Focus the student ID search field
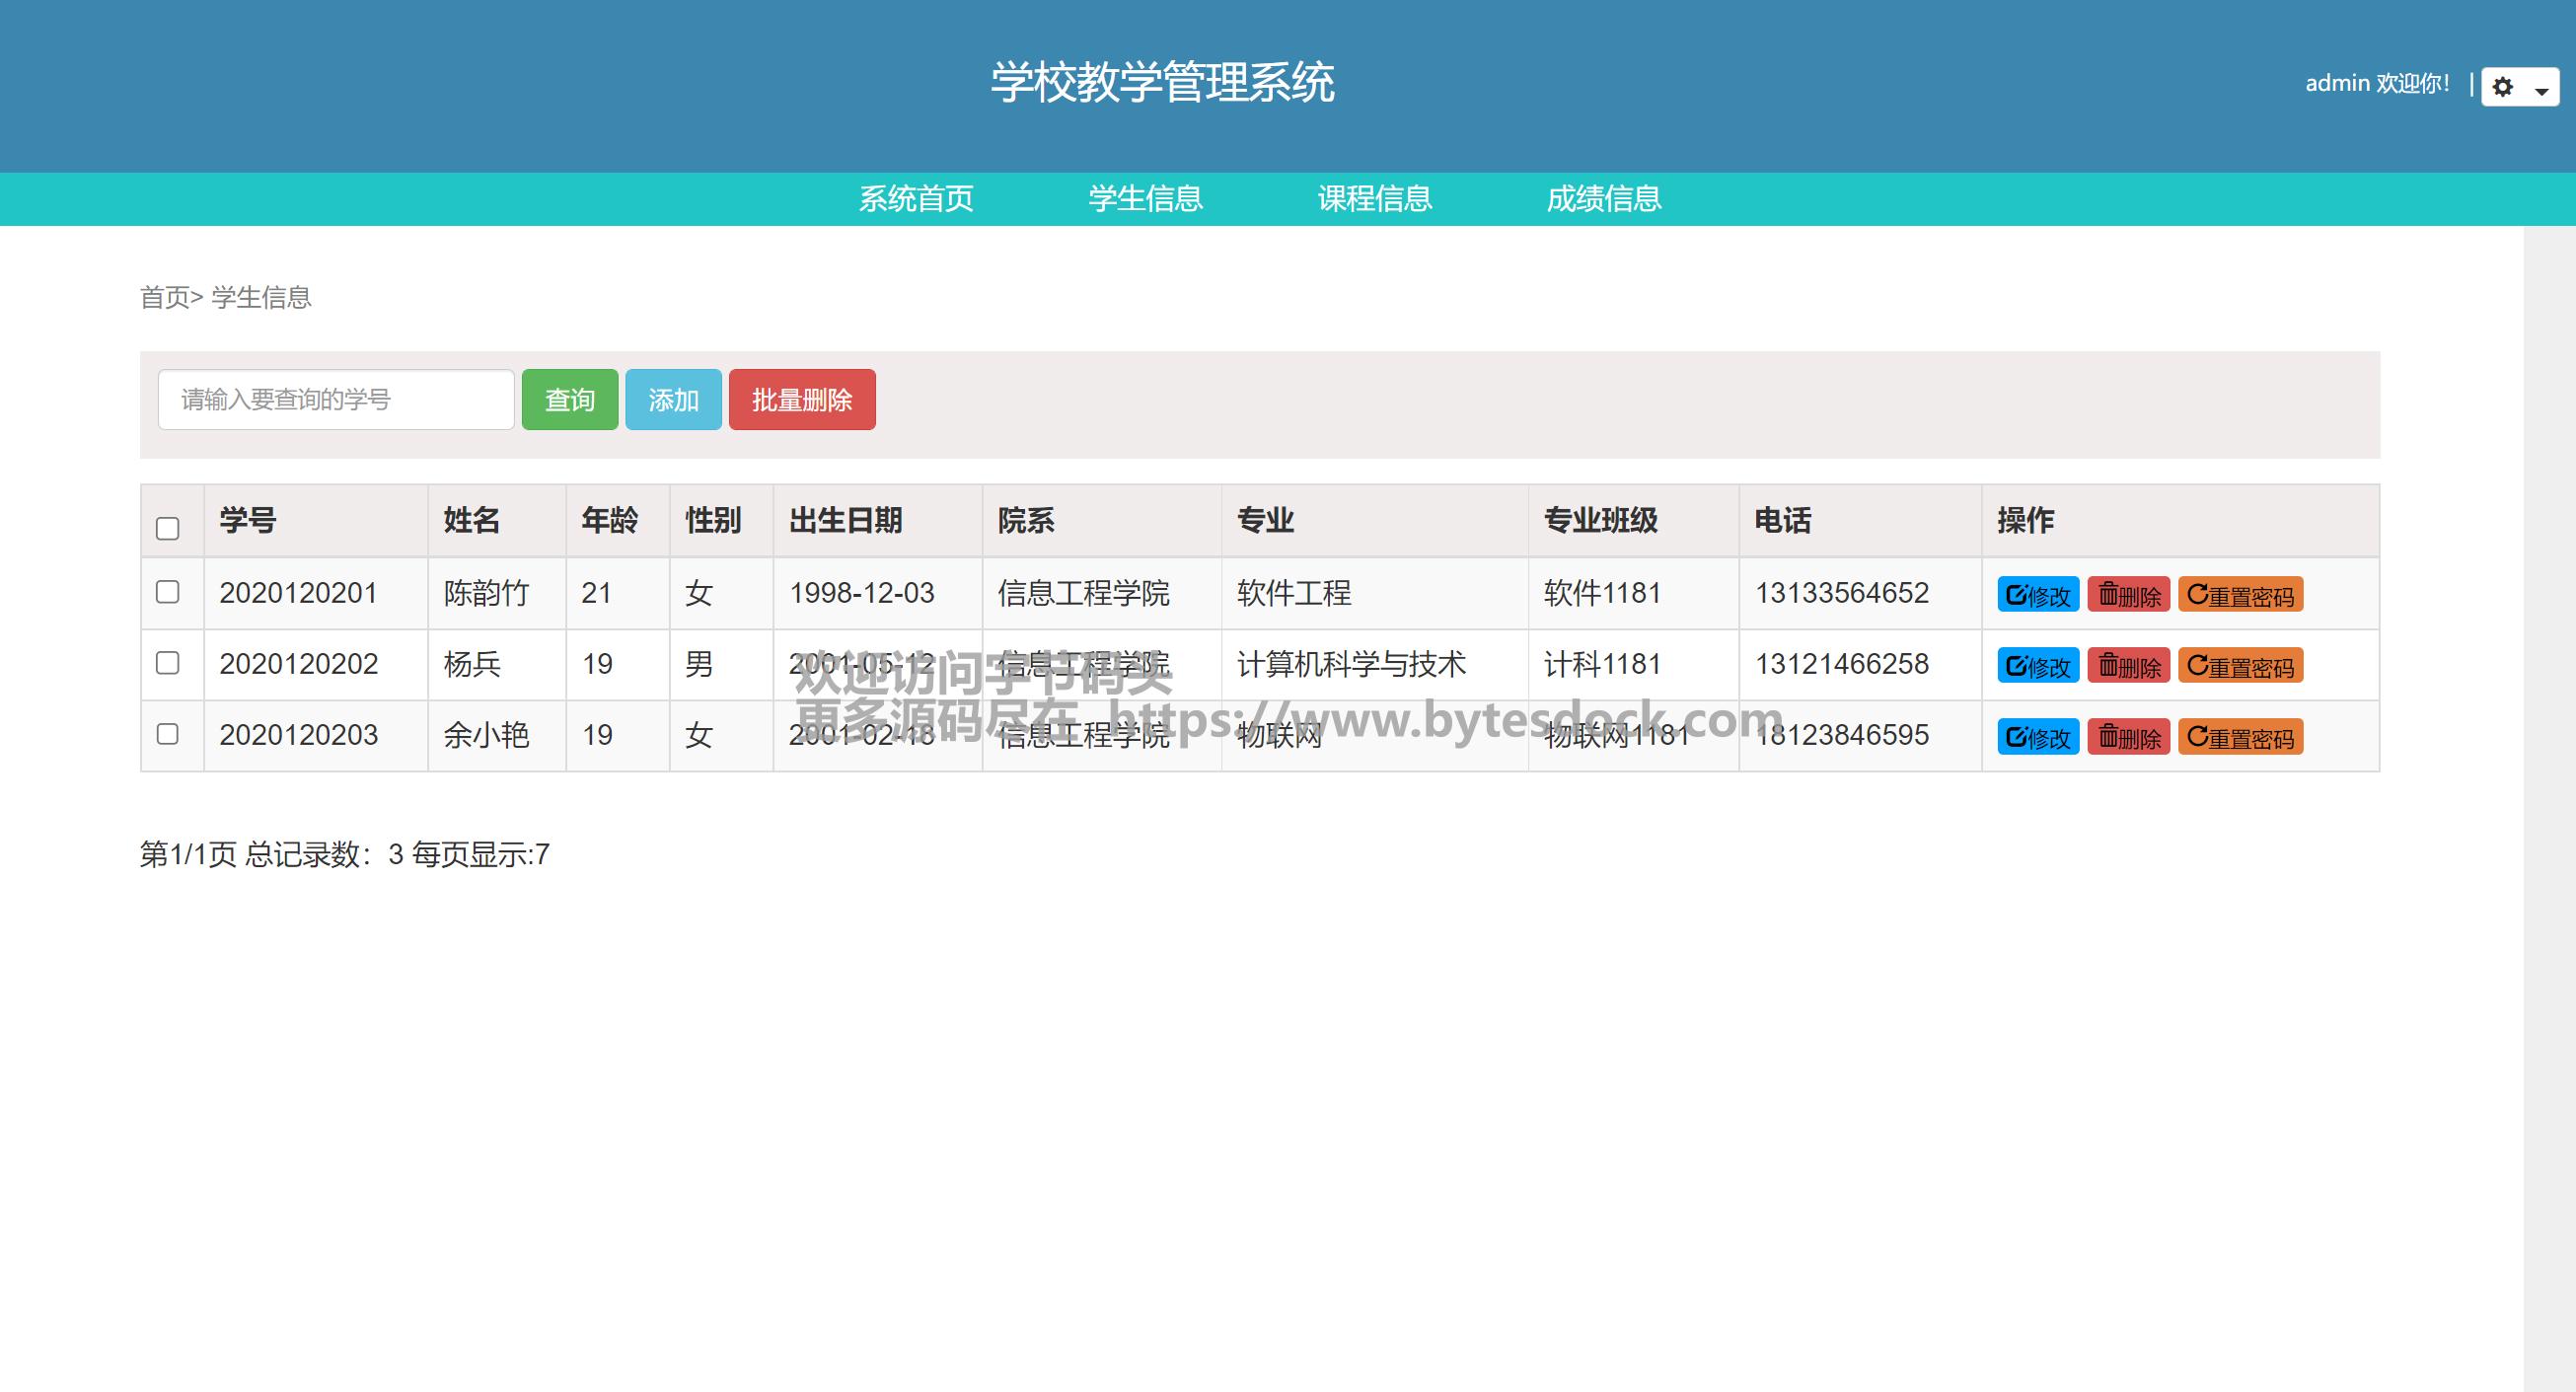Viewport: 2576px width, 1392px height. 336,400
